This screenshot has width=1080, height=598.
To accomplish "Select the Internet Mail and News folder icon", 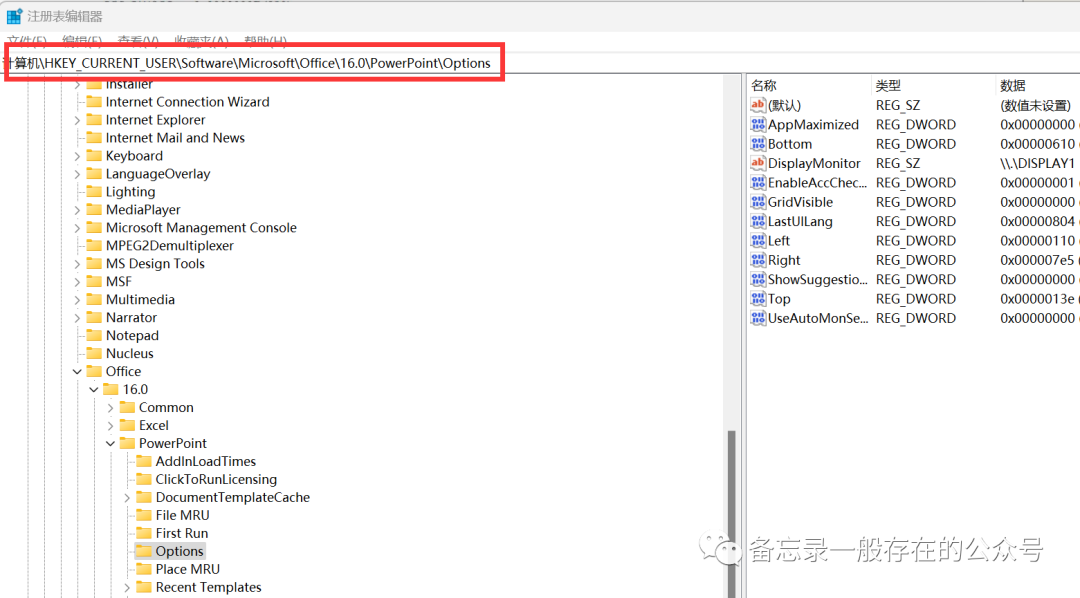I will (94, 137).
